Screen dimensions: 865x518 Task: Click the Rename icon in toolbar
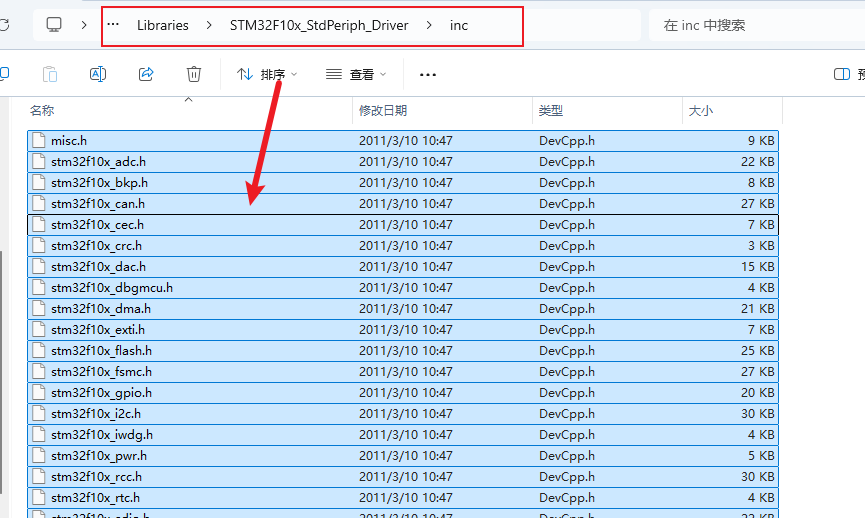click(98, 74)
